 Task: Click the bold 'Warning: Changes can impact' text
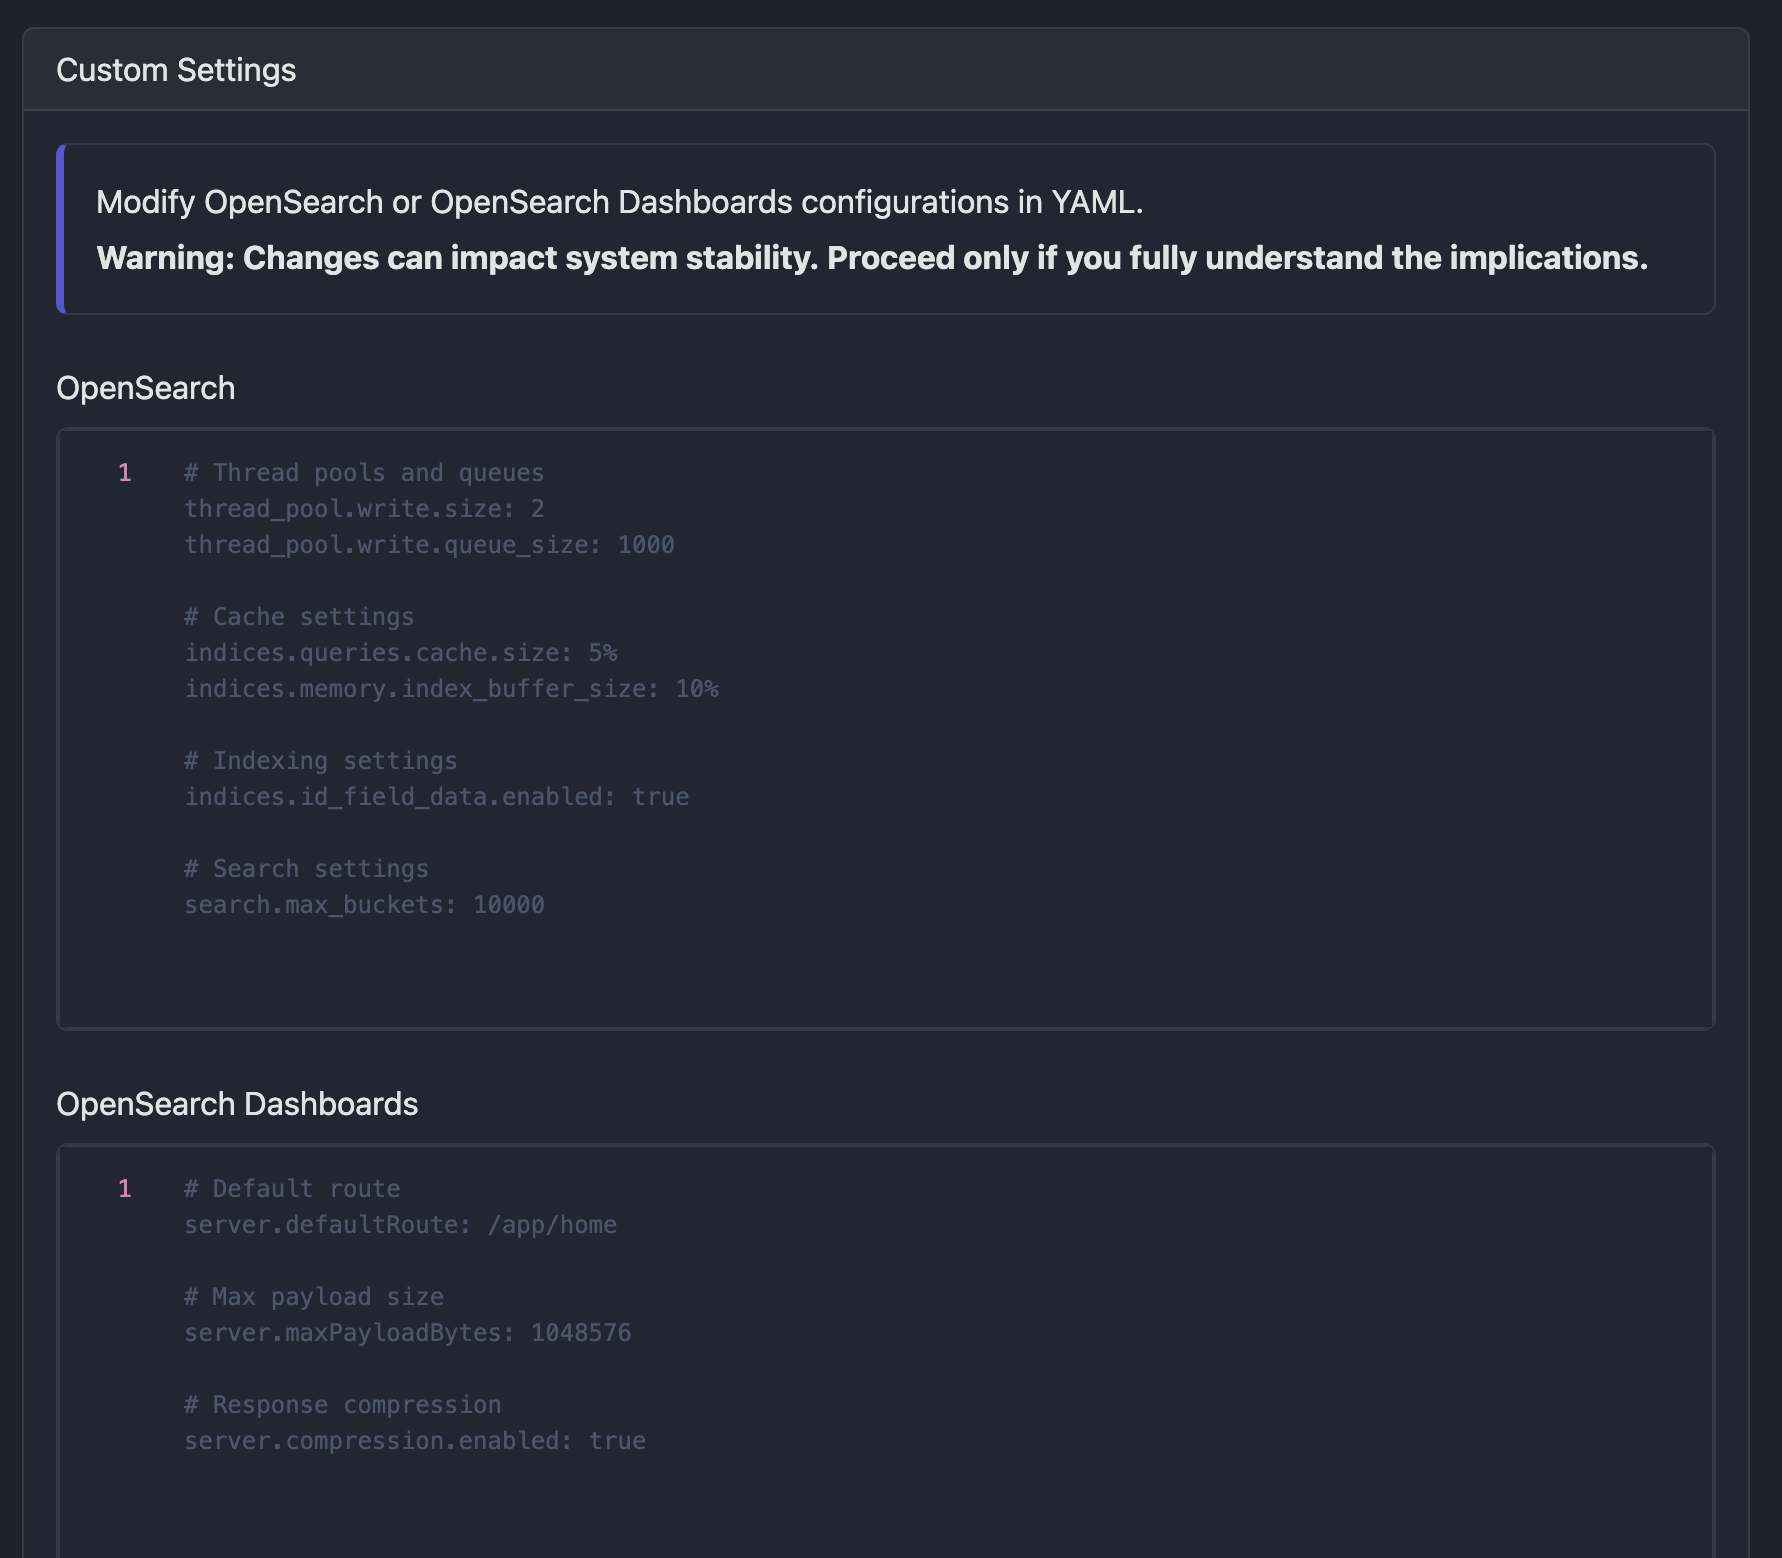point(872,258)
